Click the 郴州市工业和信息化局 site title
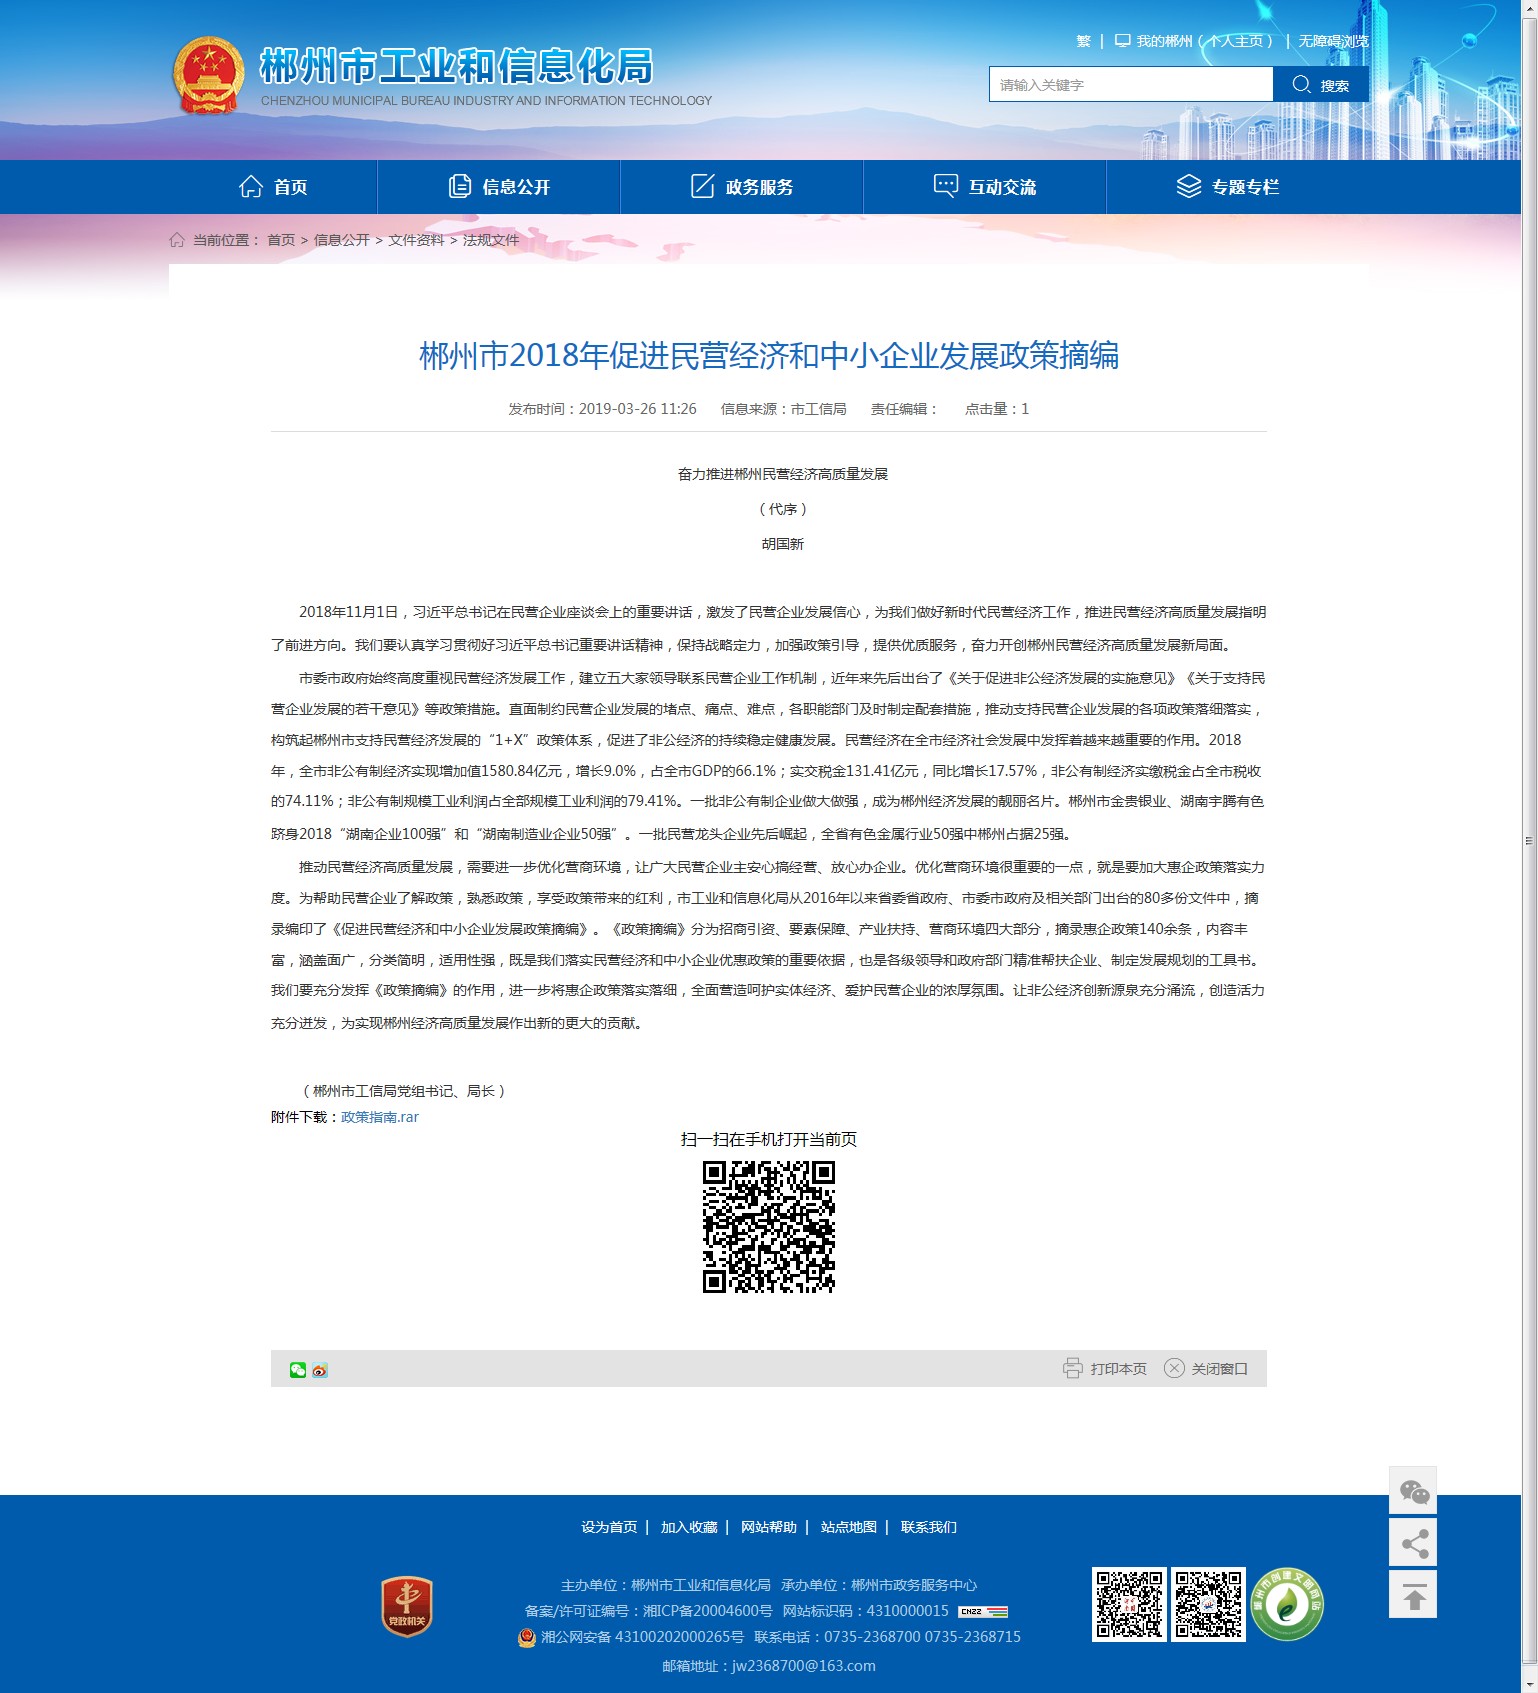Viewport: 1538px width, 1693px height. (x=456, y=66)
